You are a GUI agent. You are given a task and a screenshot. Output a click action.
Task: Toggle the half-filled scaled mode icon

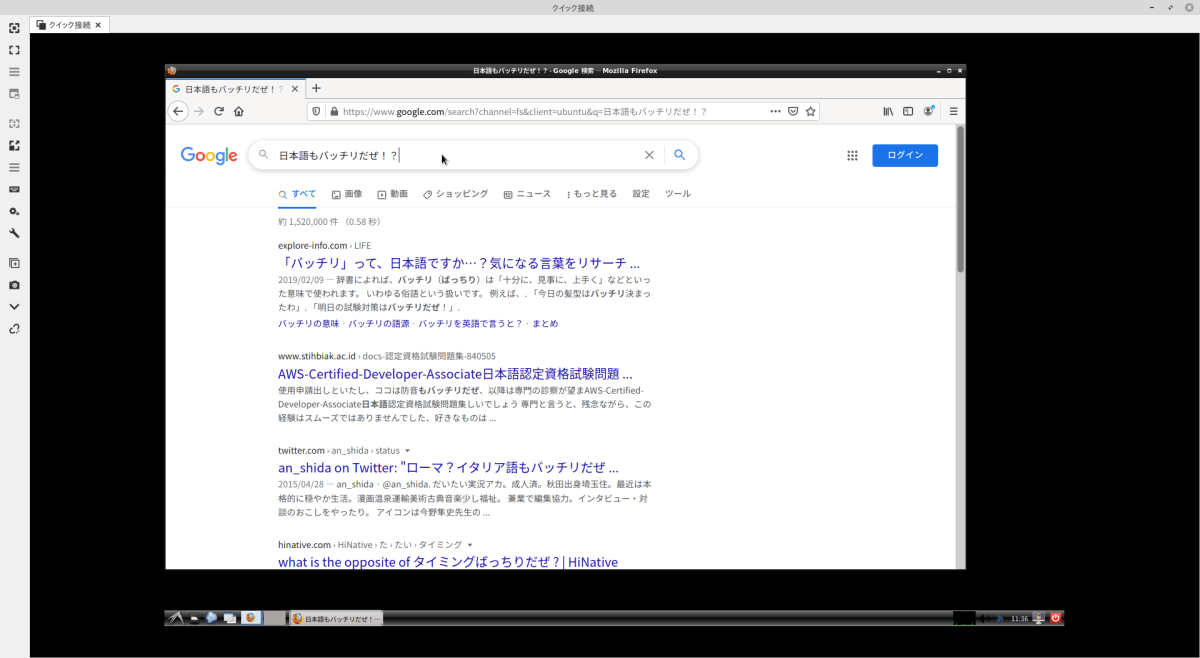point(14,145)
